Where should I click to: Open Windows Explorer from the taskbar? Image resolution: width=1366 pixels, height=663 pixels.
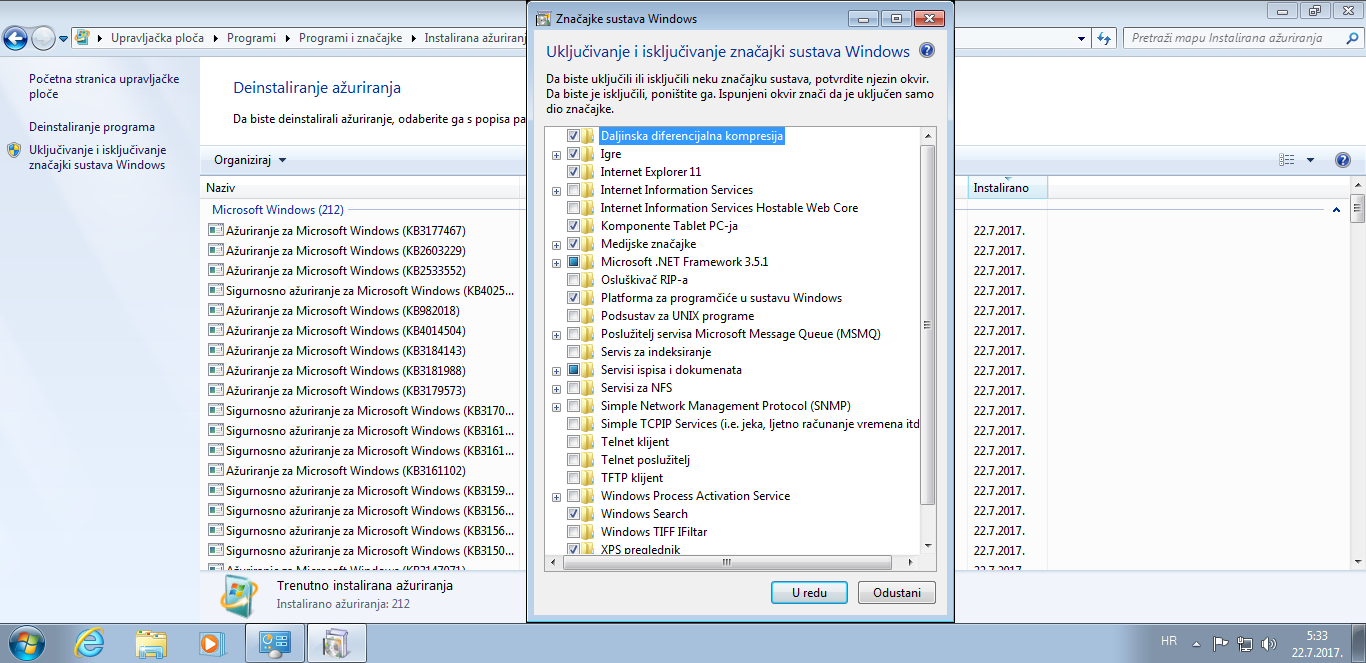[x=151, y=643]
